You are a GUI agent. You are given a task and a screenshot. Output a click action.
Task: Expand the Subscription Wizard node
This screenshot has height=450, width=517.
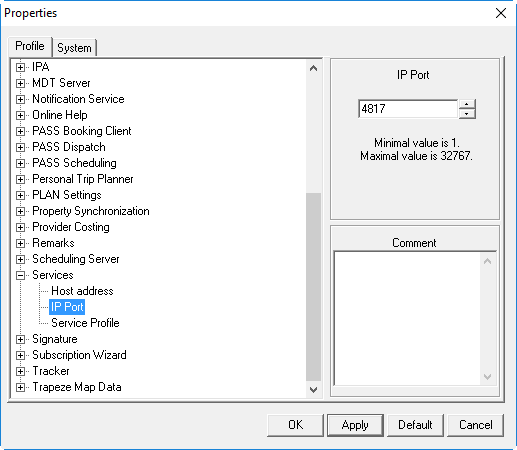click(20, 355)
